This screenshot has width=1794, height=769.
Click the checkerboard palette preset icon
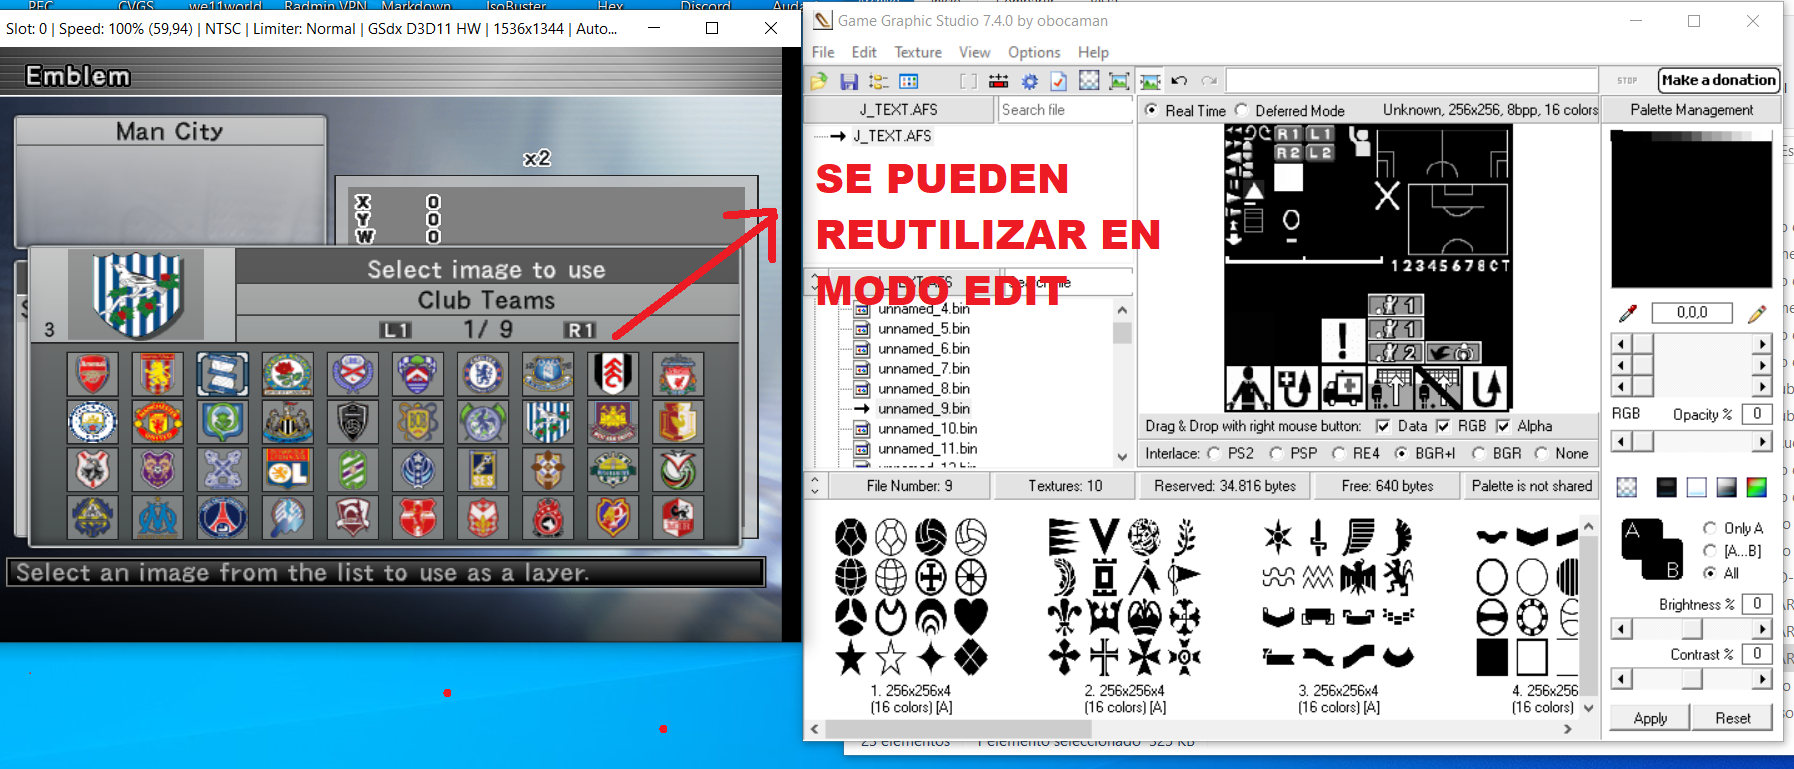click(x=1627, y=487)
